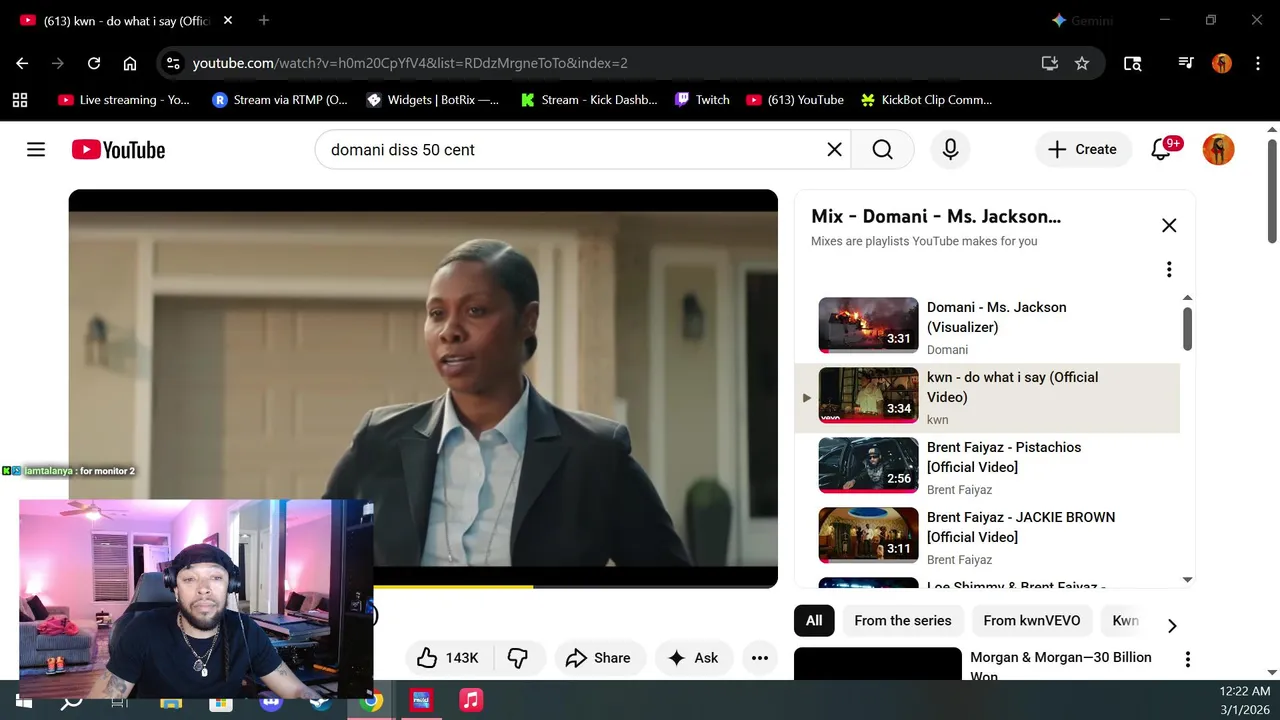This screenshot has width=1280, height=720.
Task: Show more filter chips with arrow
Action: pos(1172,626)
